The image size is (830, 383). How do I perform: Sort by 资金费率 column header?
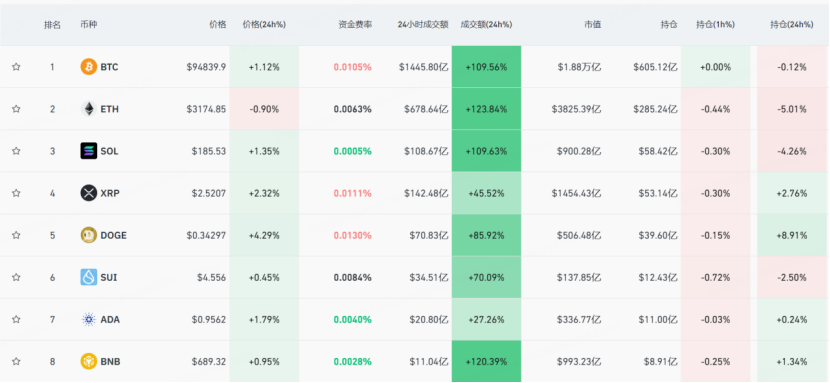tap(355, 25)
